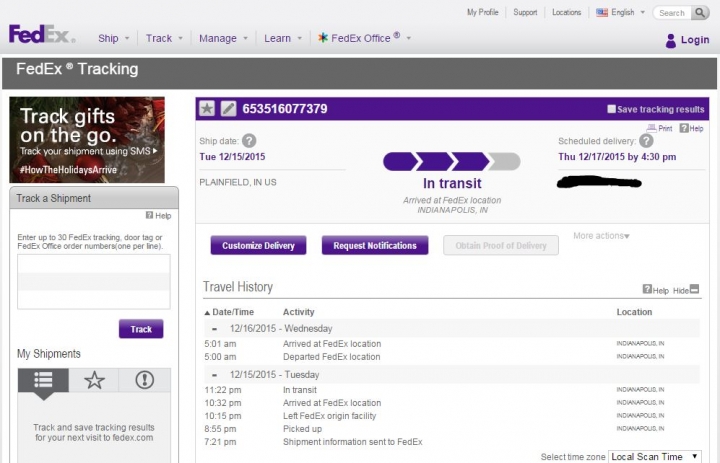Viewport: 720px width, 463px height.
Task: Click the FedEx logo
Action: (x=41, y=34)
